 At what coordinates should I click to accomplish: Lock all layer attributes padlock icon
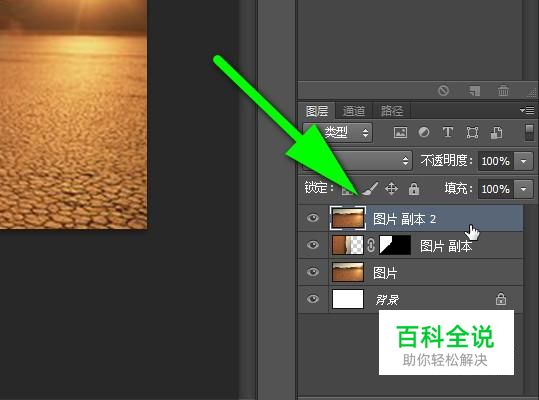pos(414,189)
